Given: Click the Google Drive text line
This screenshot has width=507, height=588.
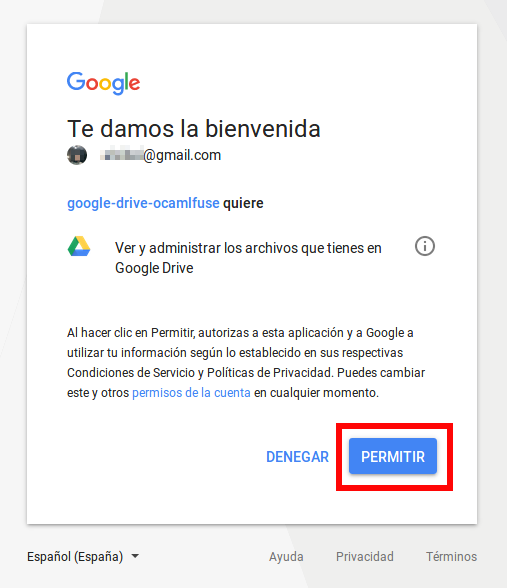Looking at the screenshot, I should (154, 268).
